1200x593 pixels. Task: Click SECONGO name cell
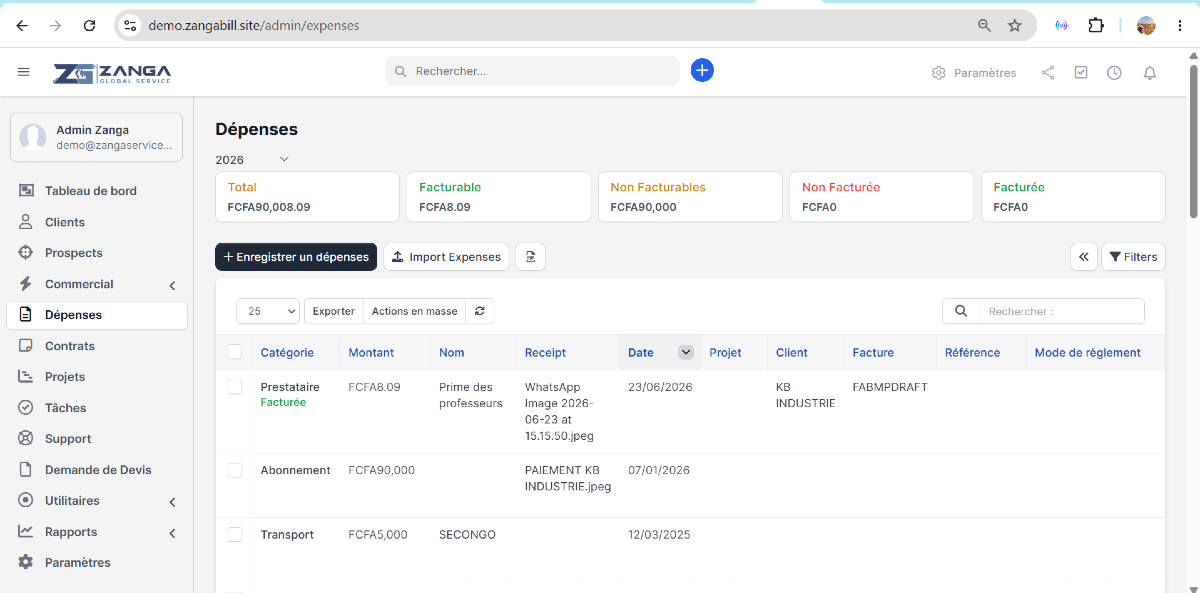(467, 535)
